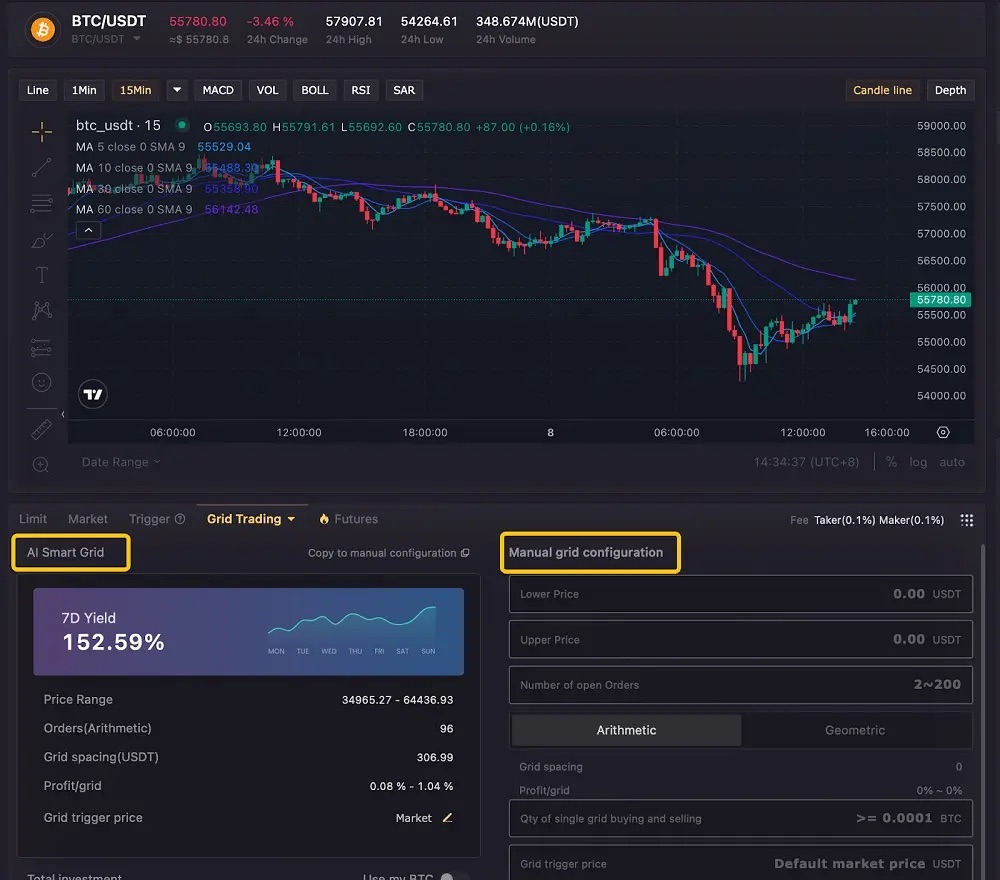Toggle auto scale on chart

coord(952,462)
